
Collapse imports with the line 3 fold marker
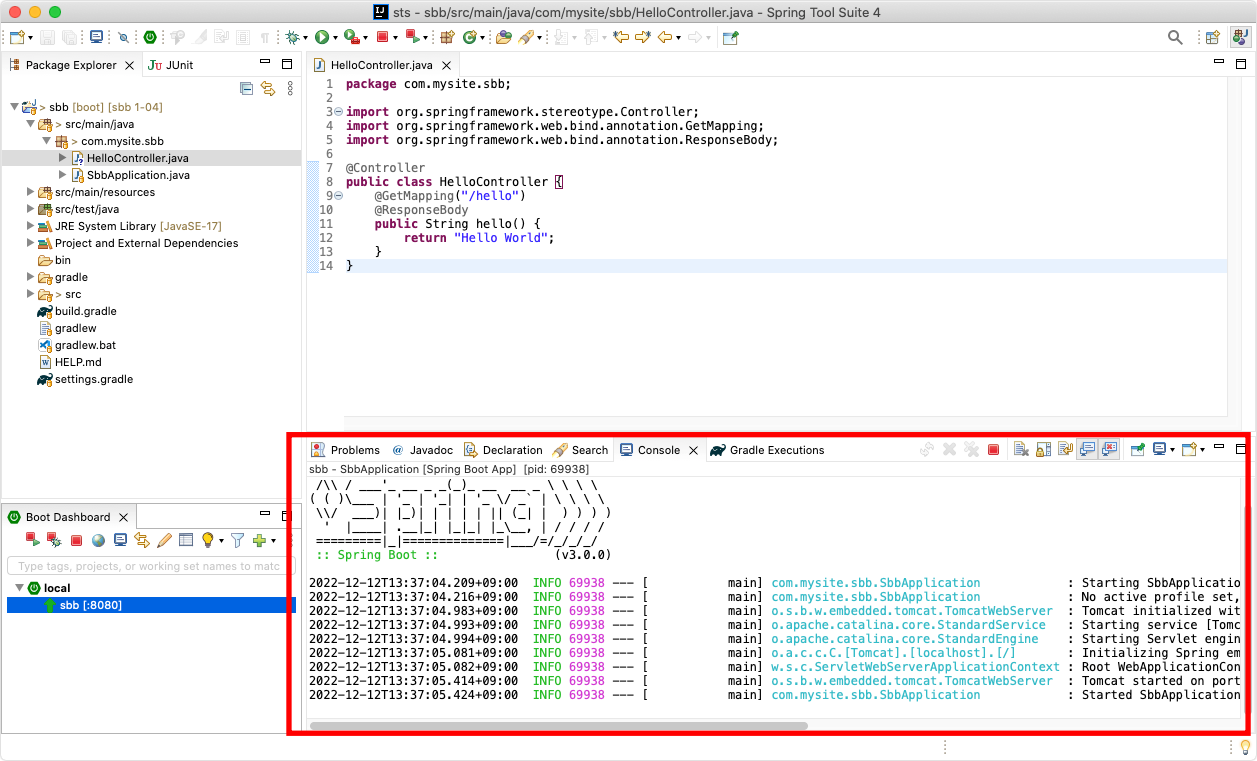point(337,112)
